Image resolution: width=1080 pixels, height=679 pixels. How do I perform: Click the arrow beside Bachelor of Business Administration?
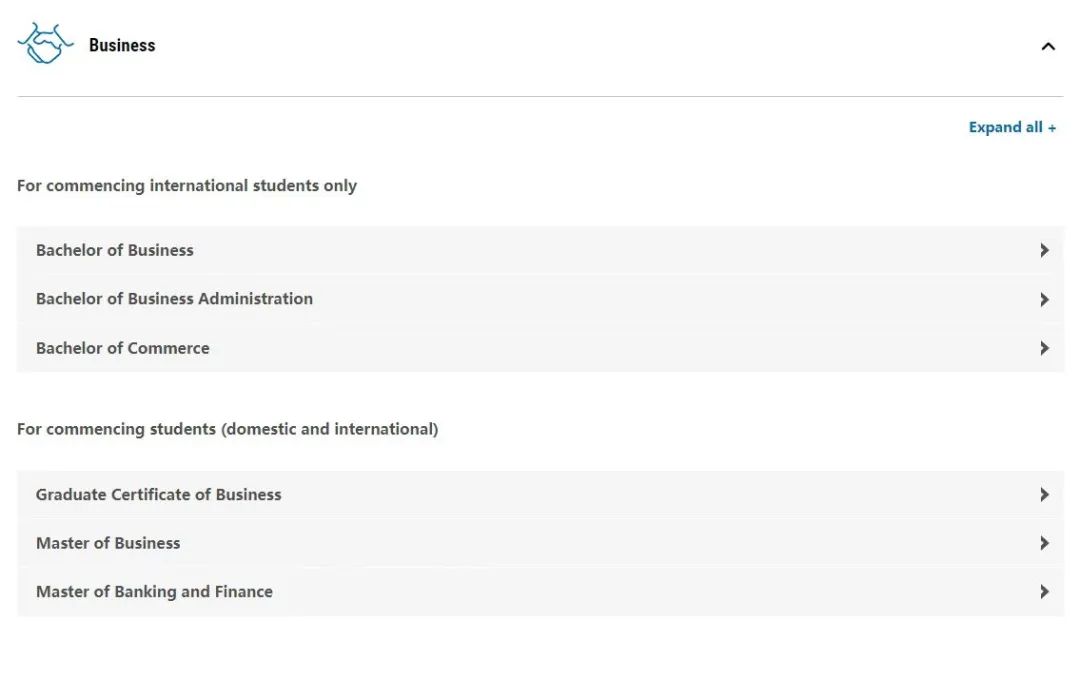[1044, 299]
